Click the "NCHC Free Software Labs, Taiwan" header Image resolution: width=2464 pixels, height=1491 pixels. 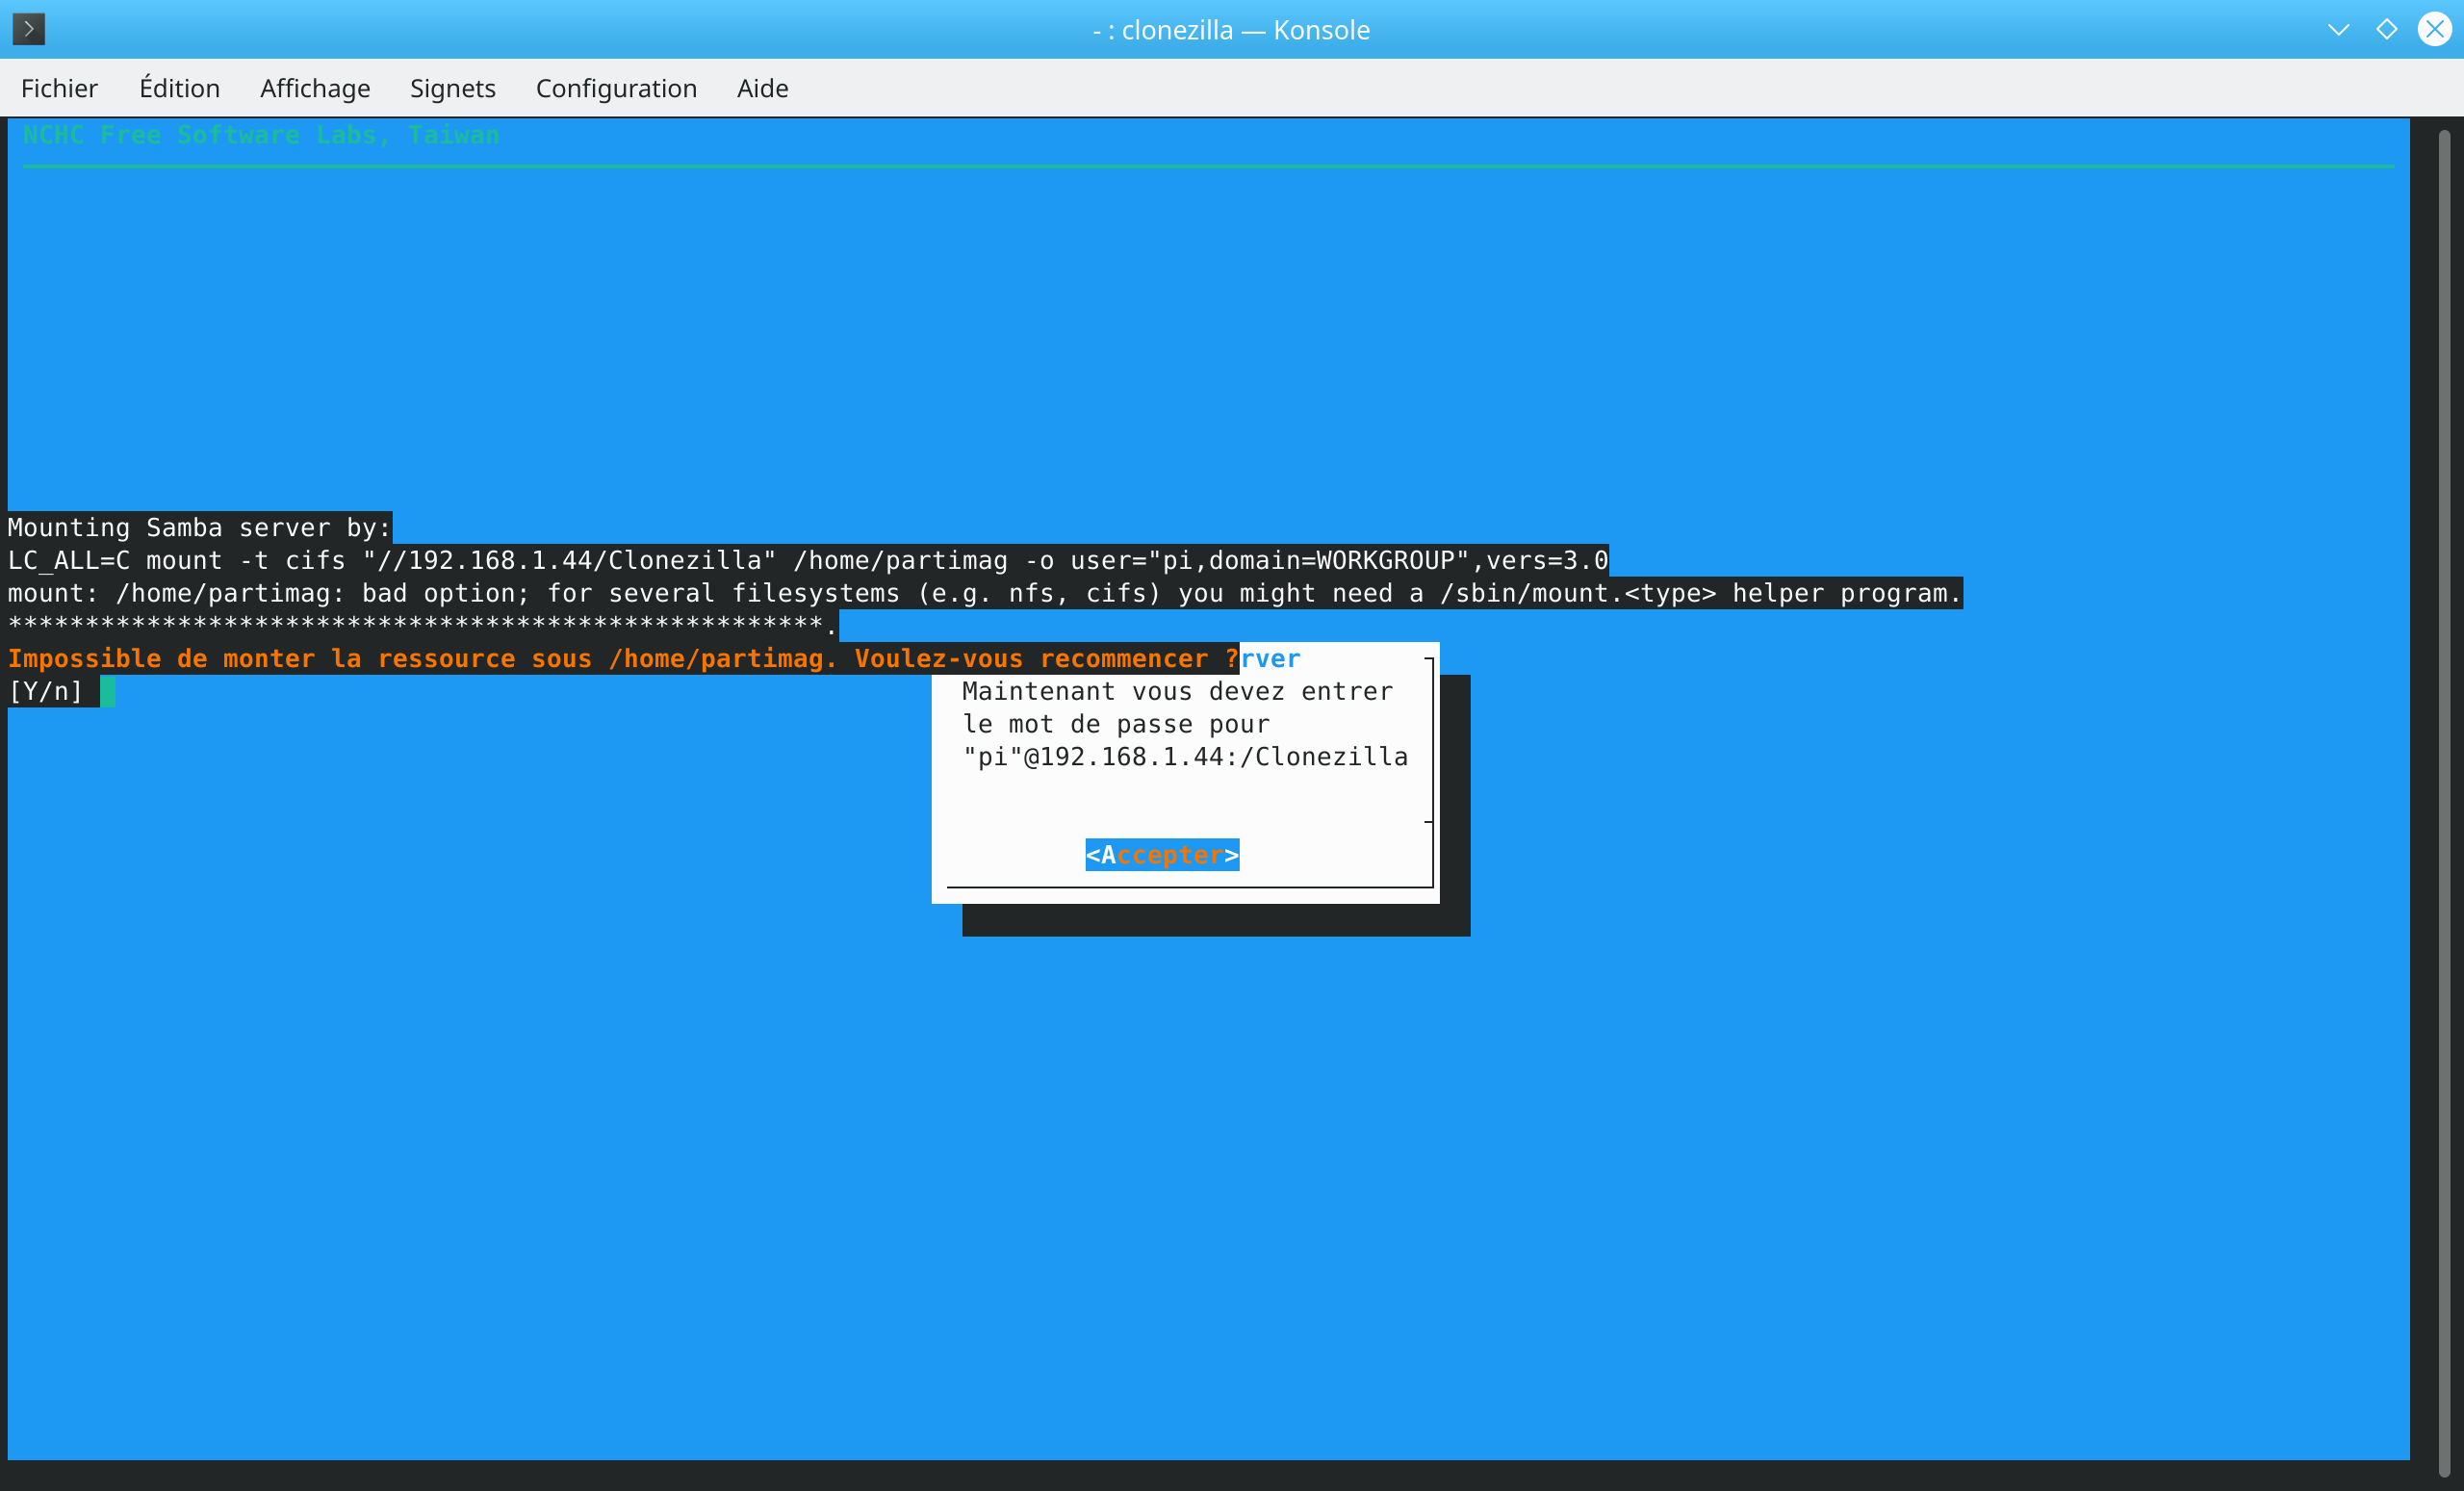(260, 135)
